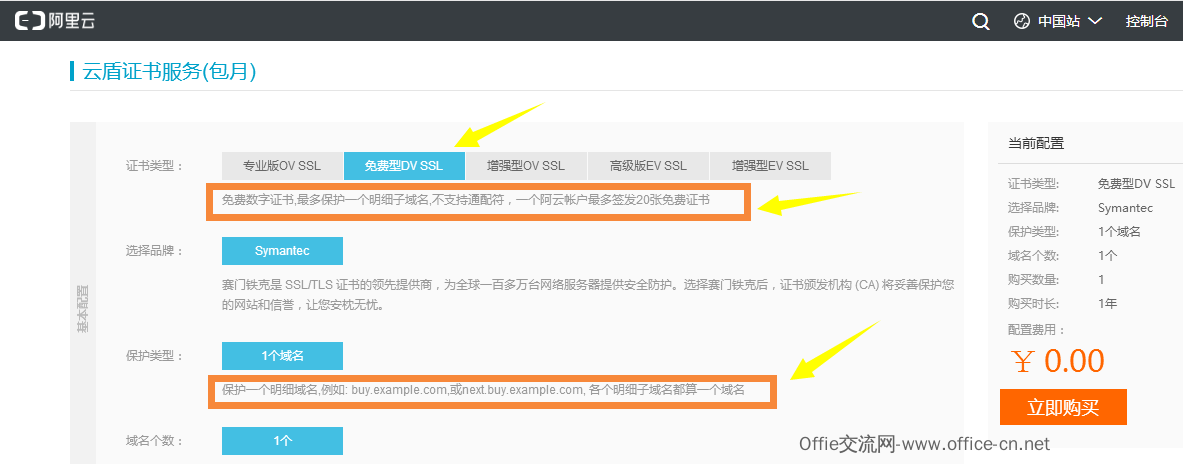The width and height of the screenshot is (1183, 464).
Task: Select the 1个 domain count option
Action: tap(282, 441)
